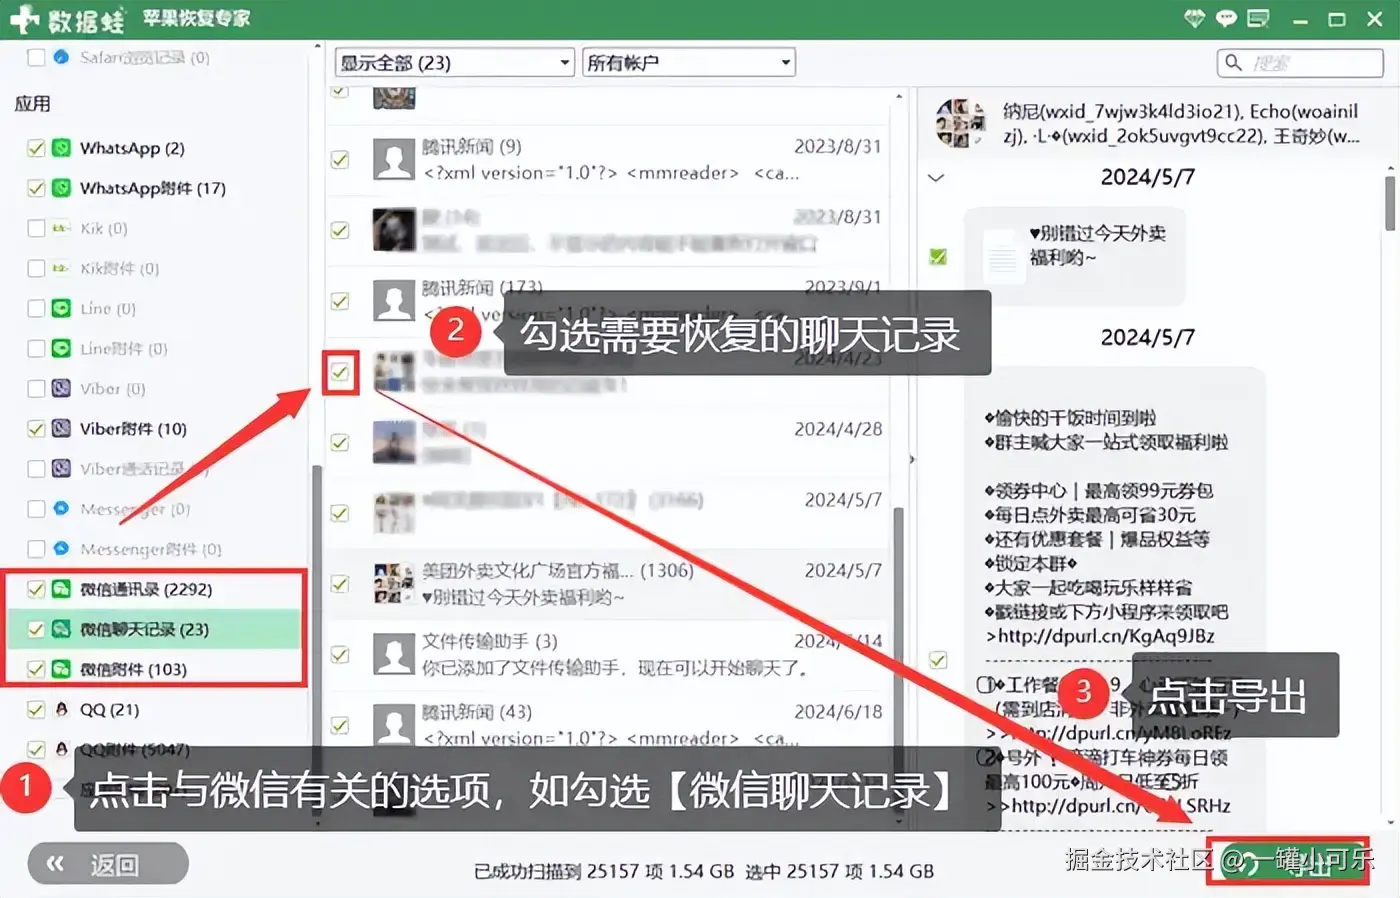Toggle checkbox for 腾讯新闻 (9) conversation
This screenshot has height=898, width=1400.
[x=340, y=160]
